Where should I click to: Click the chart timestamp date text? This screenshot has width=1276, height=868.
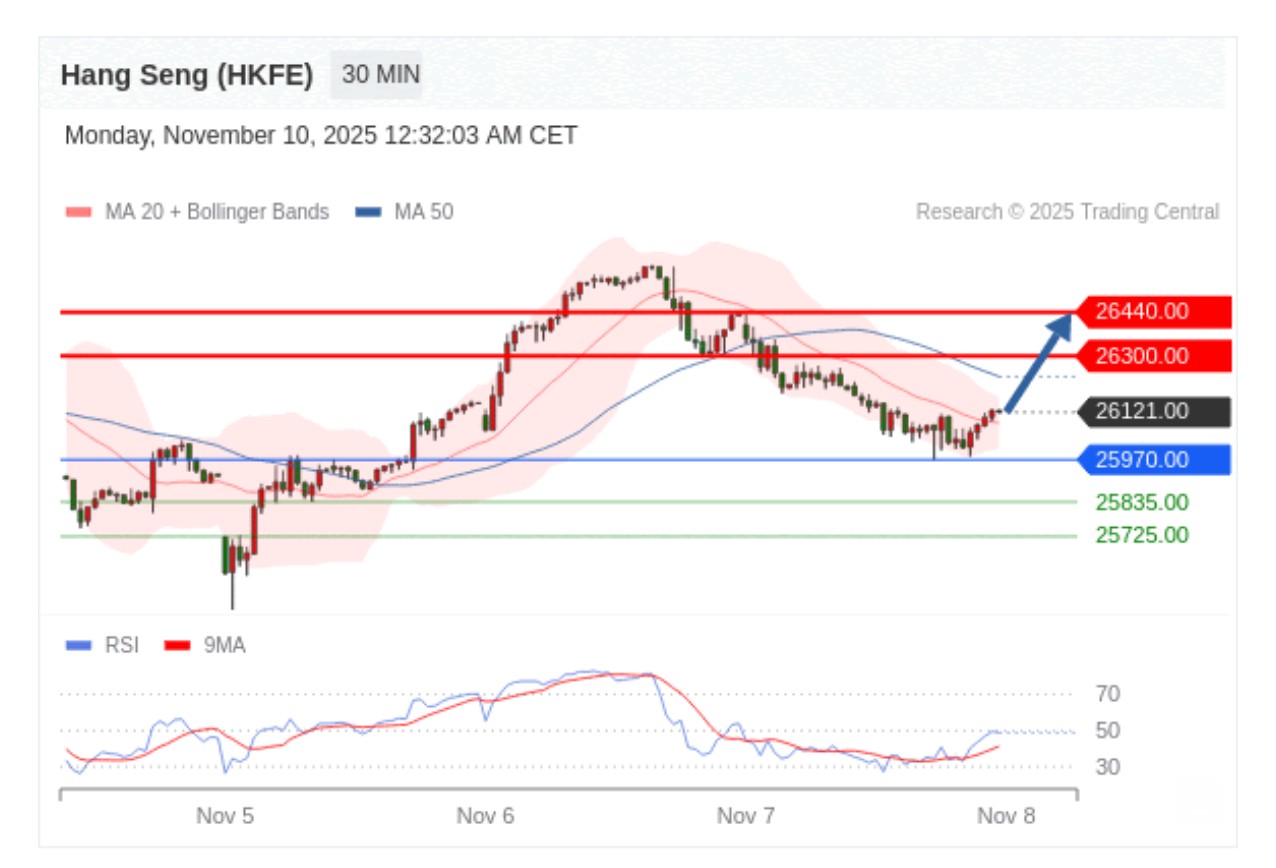click(320, 136)
